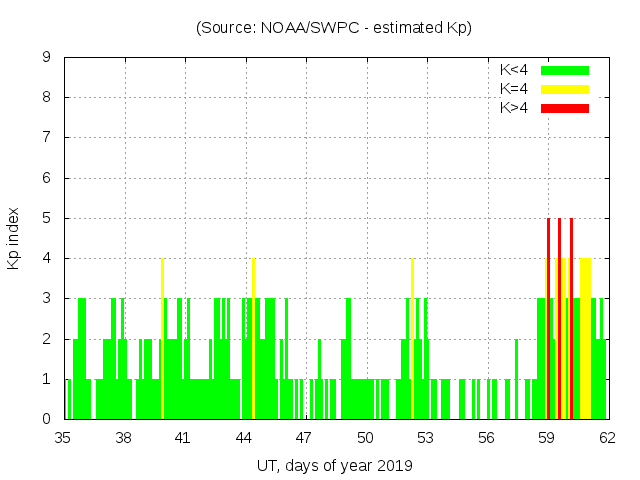Click the last red bar just after day 60
640x480 pixels.
pyautogui.click(x=571, y=320)
